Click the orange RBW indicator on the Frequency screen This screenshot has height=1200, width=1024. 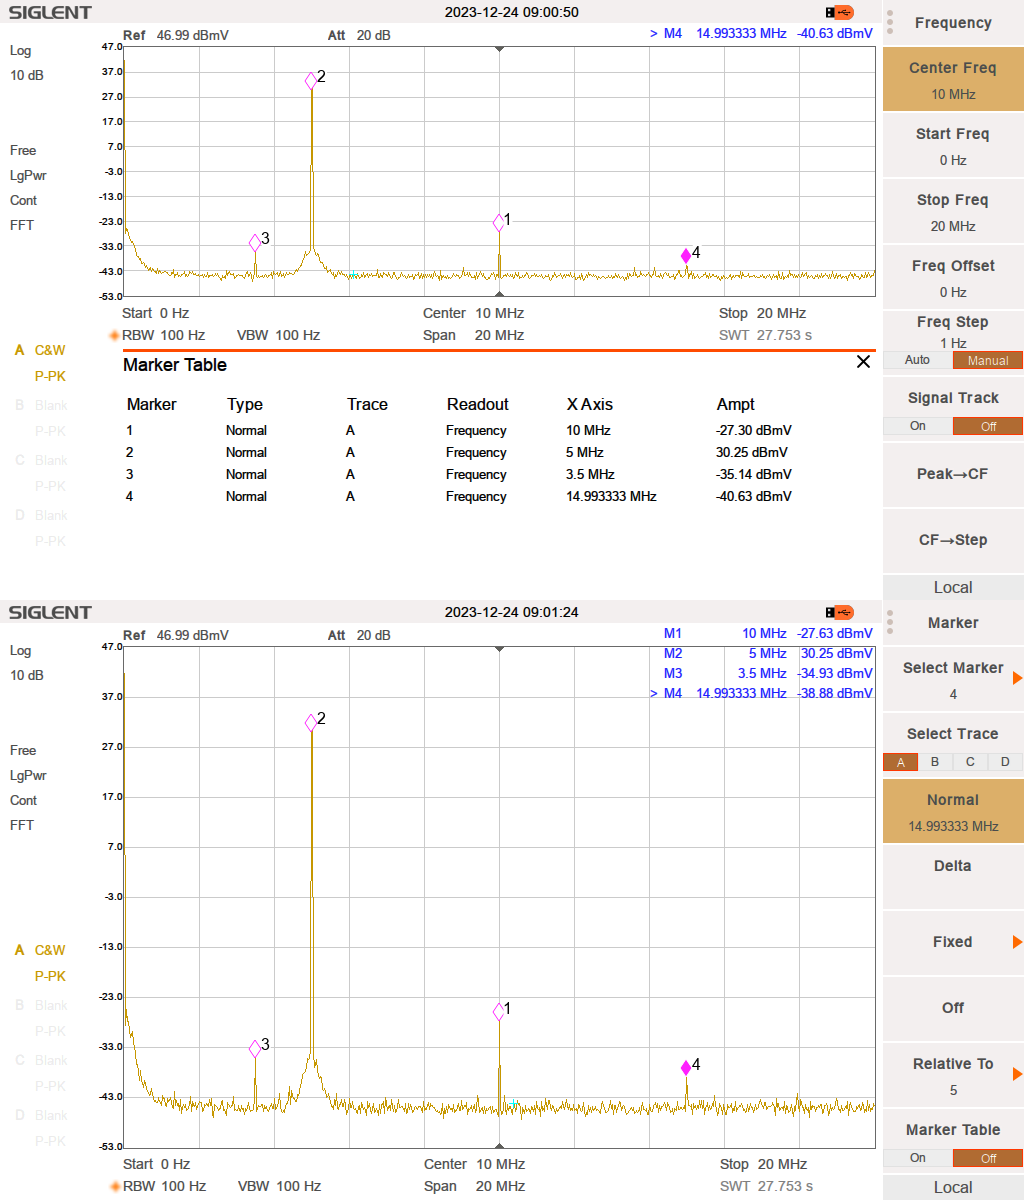[x=115, y=335]
